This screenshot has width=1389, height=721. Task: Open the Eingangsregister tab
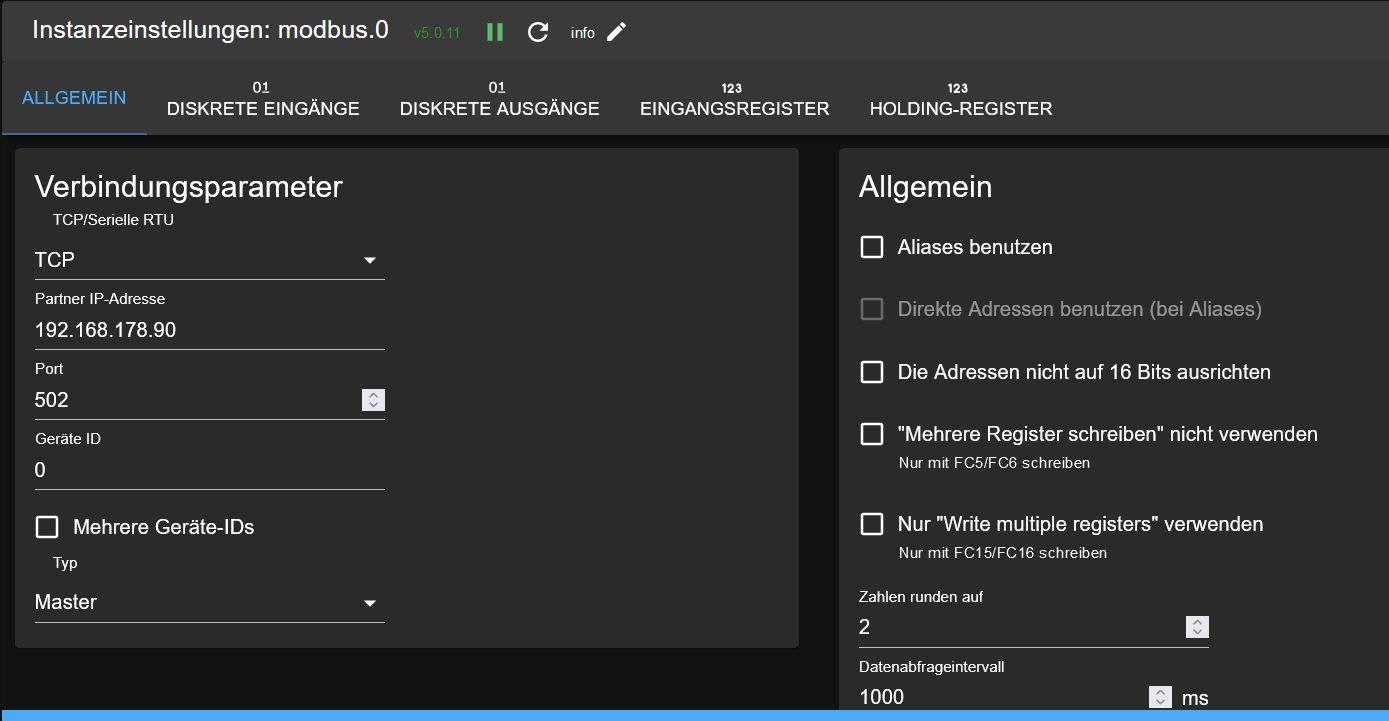pos(735,98)
